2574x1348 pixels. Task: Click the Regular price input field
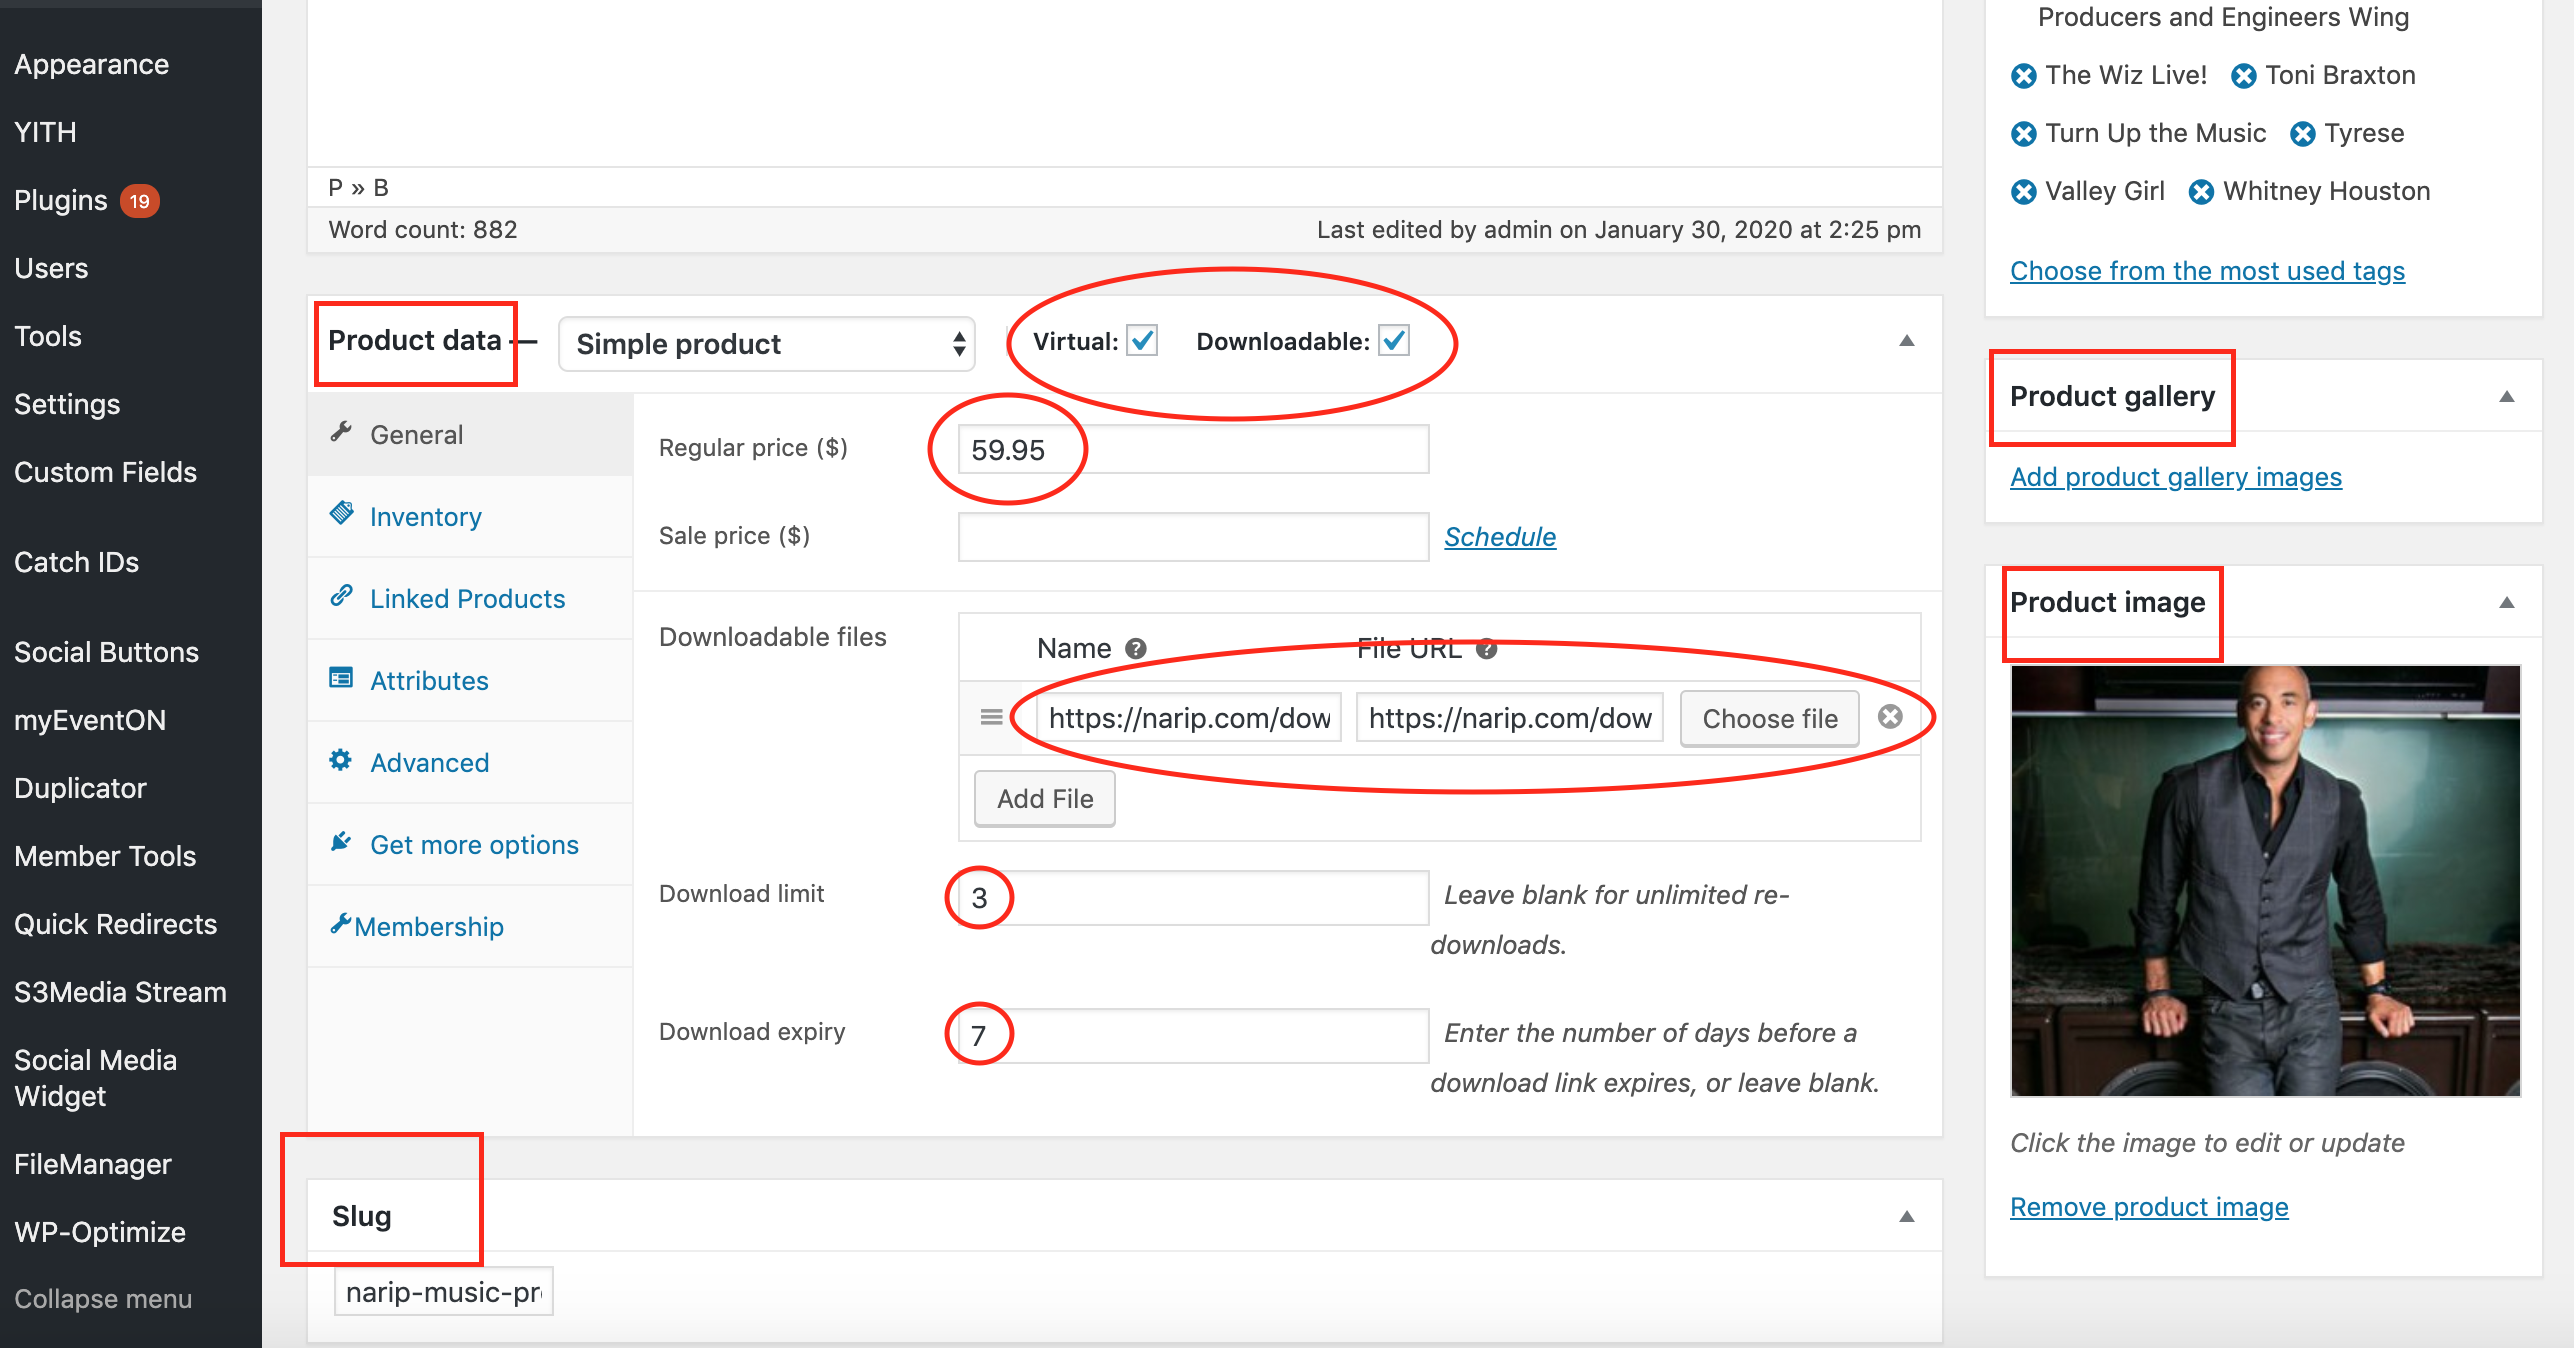point(1192,450)
